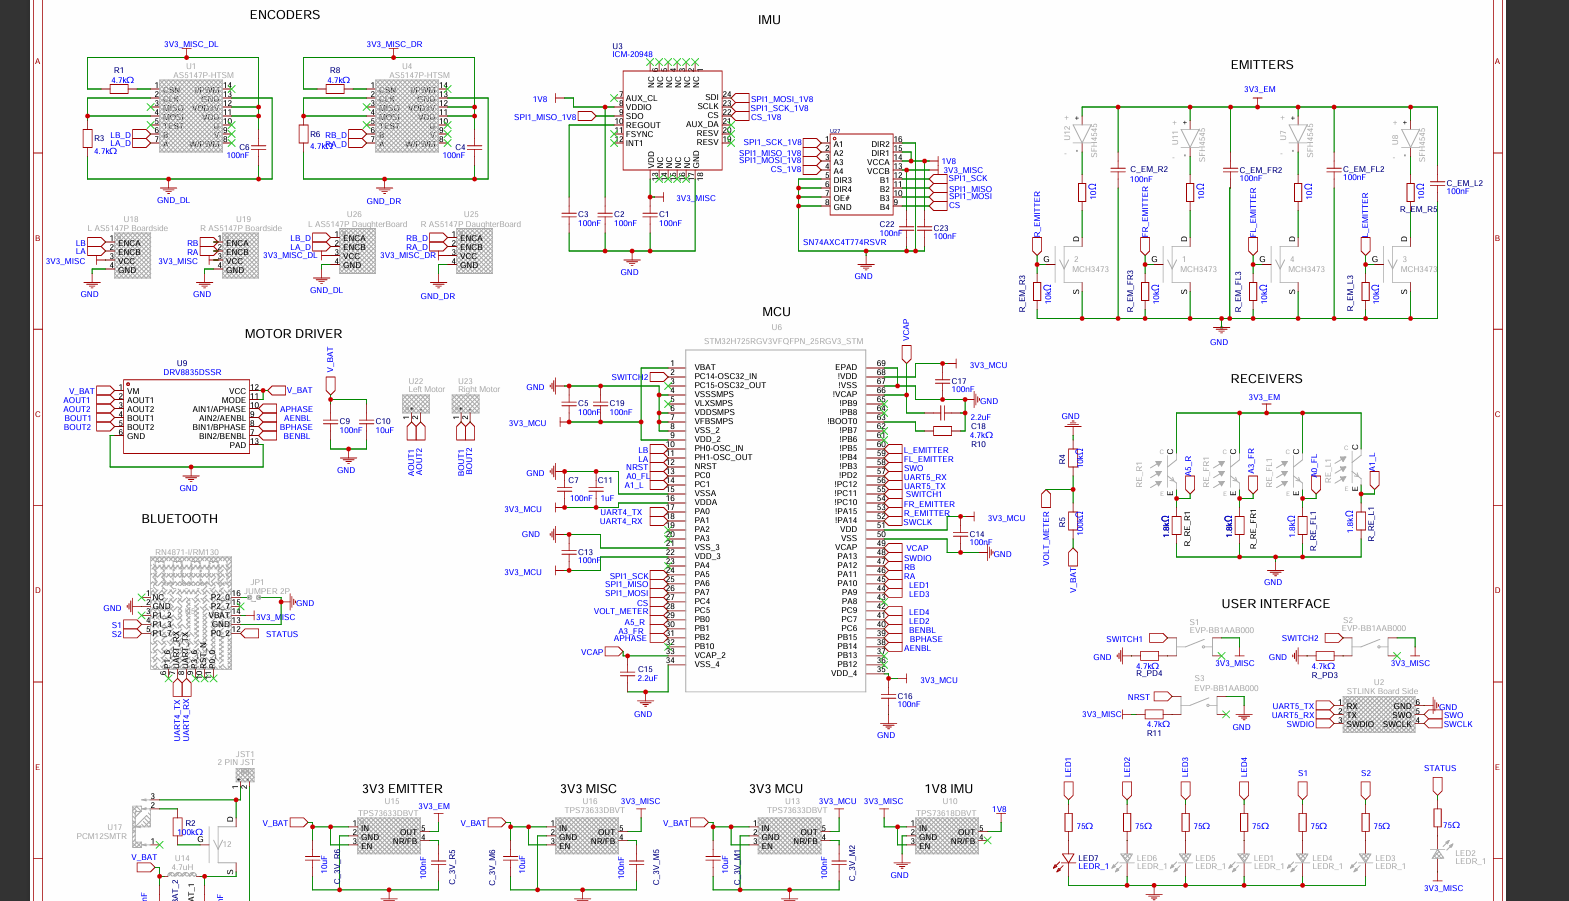Select capacitor C22 label

click(887, 224)
